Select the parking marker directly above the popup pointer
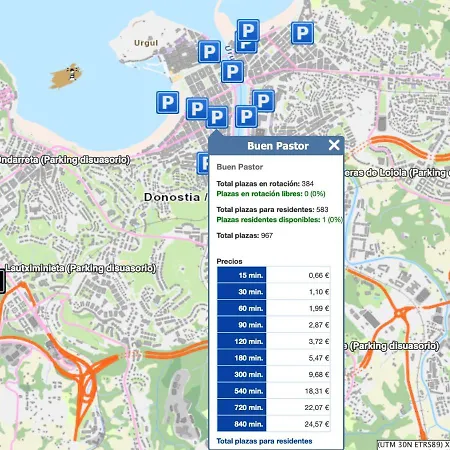The image size is (450, 450). (x=217, y=117)
